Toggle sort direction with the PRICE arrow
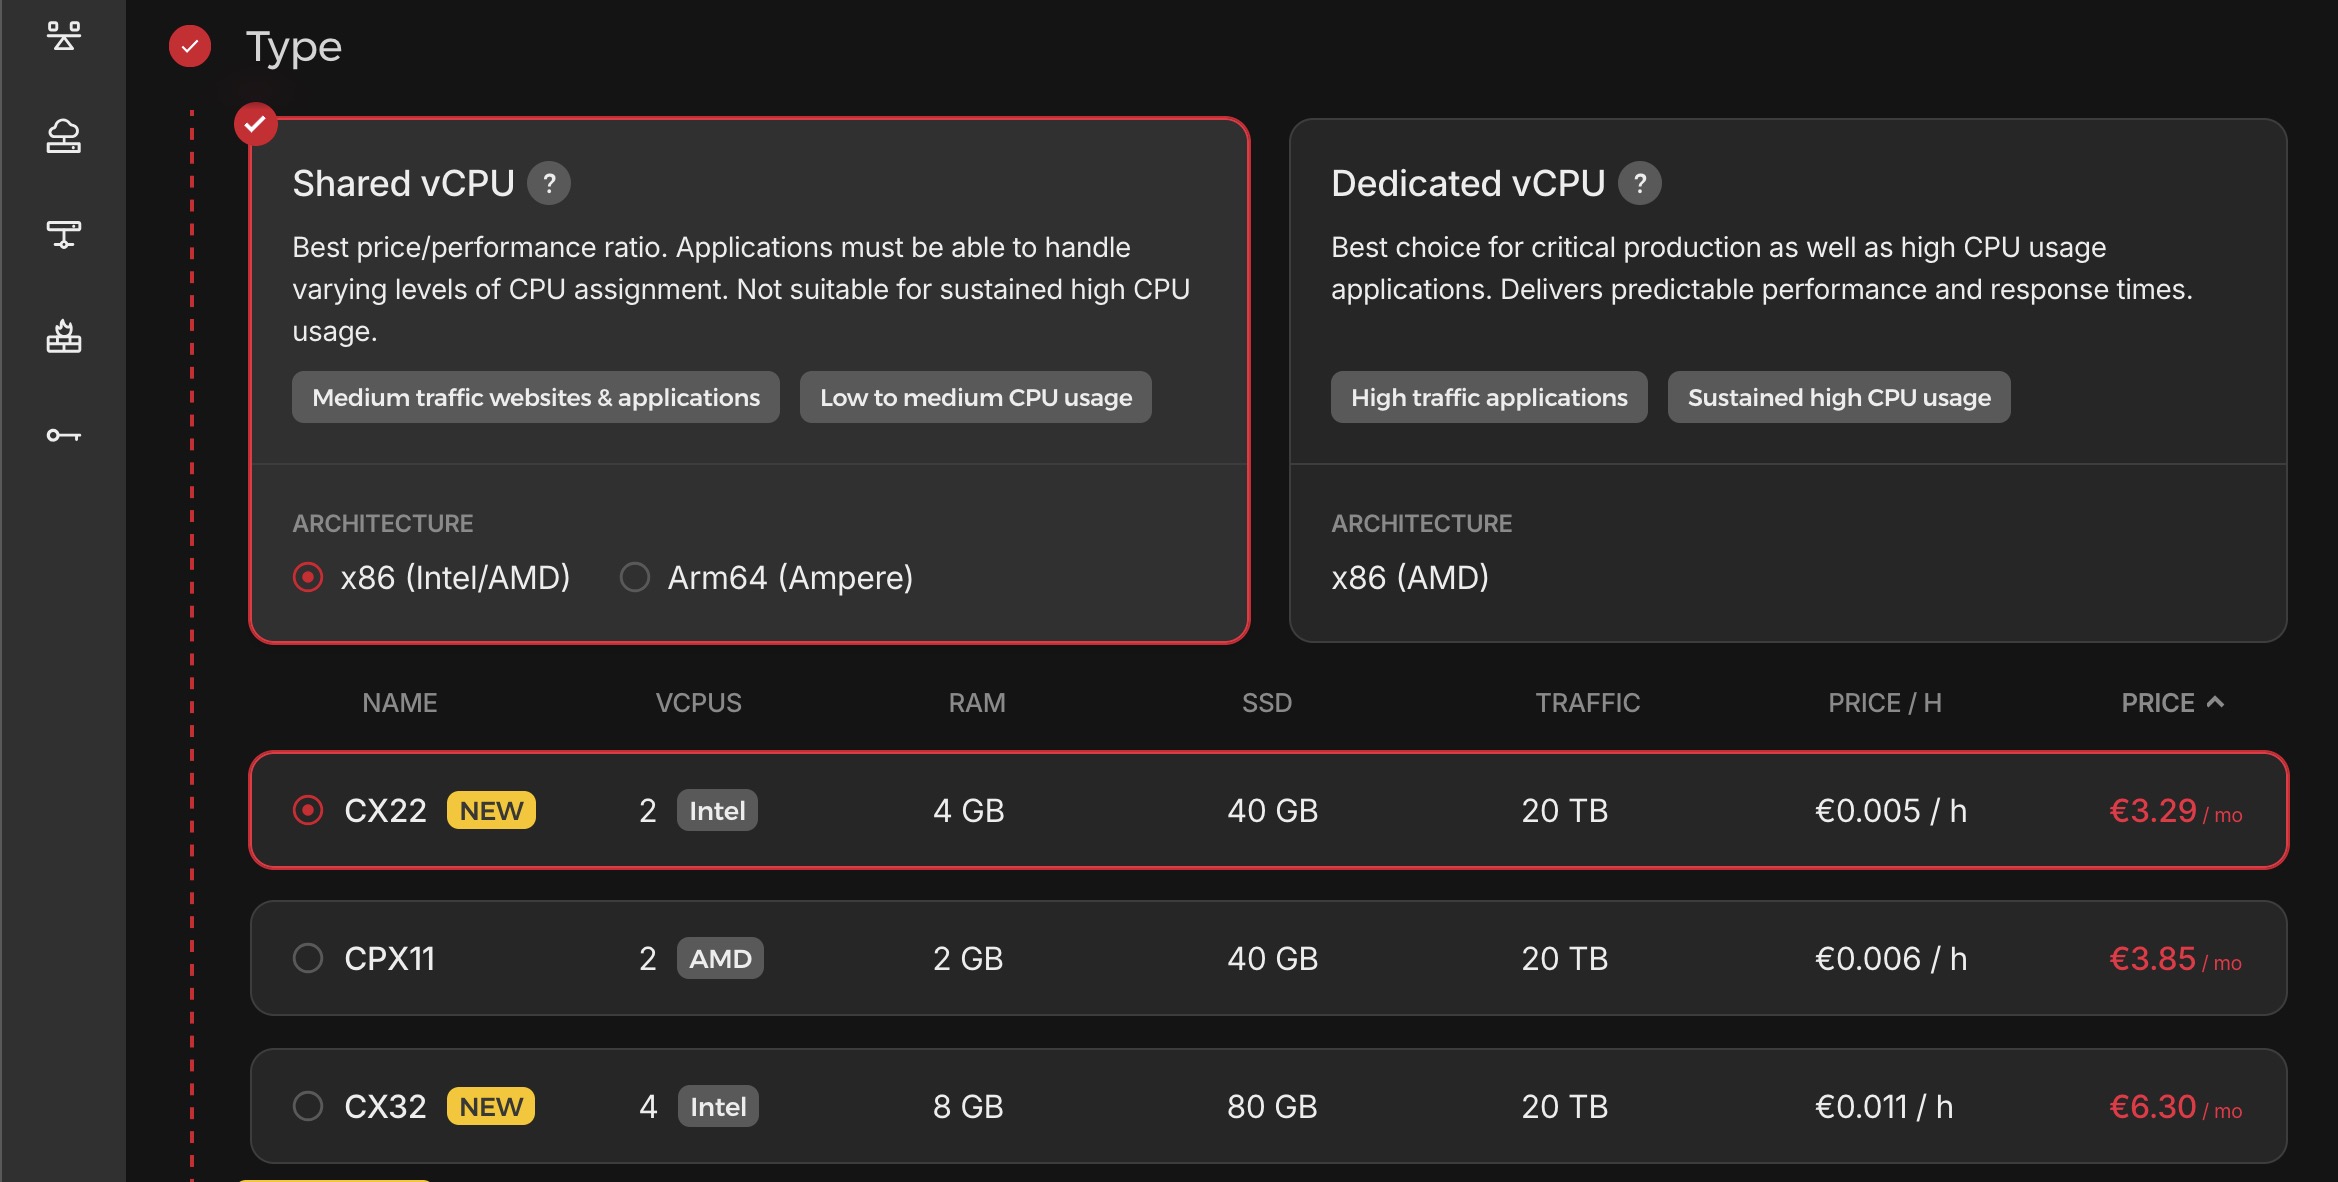 point(2216,702)
